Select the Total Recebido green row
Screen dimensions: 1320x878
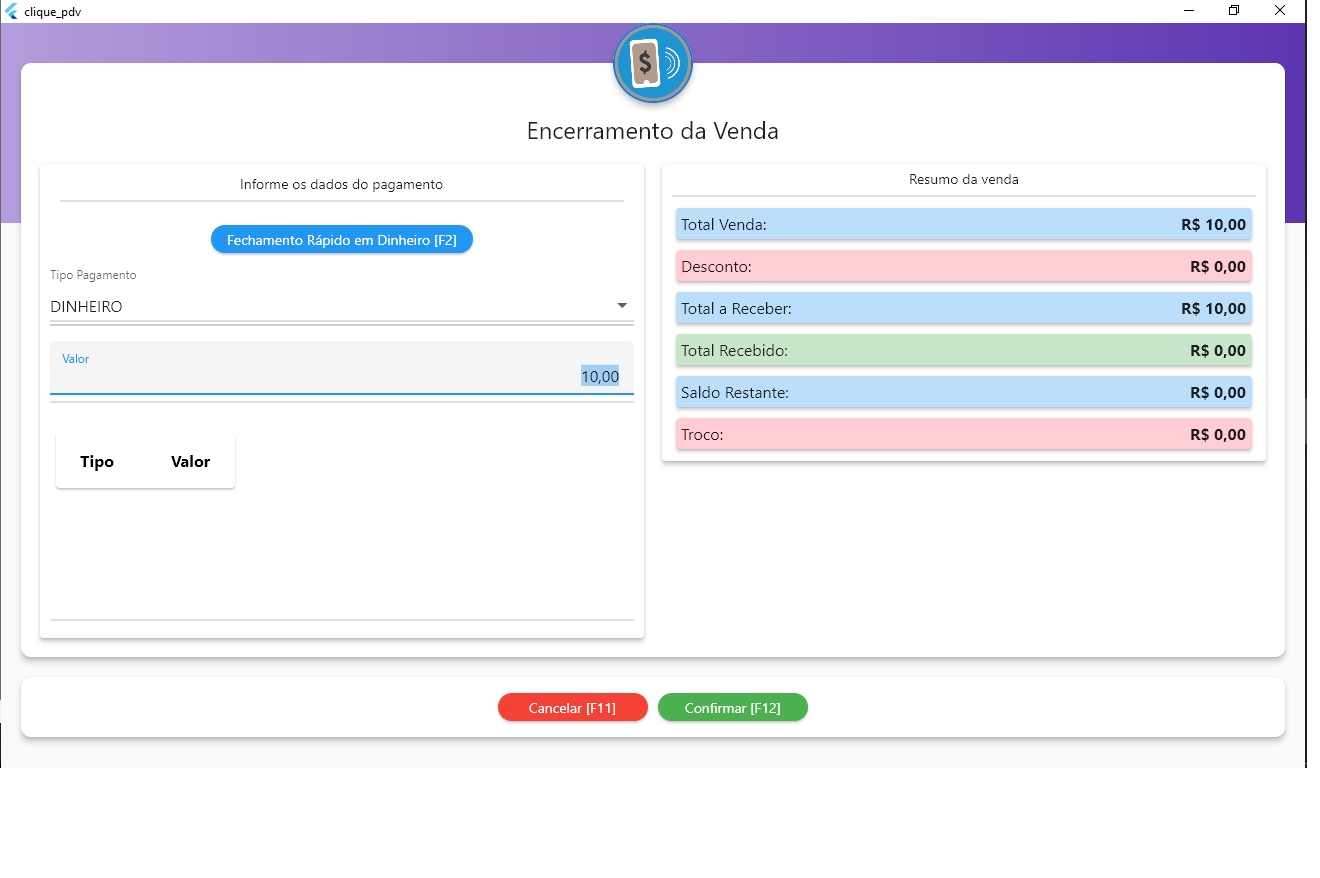(963, 351)
